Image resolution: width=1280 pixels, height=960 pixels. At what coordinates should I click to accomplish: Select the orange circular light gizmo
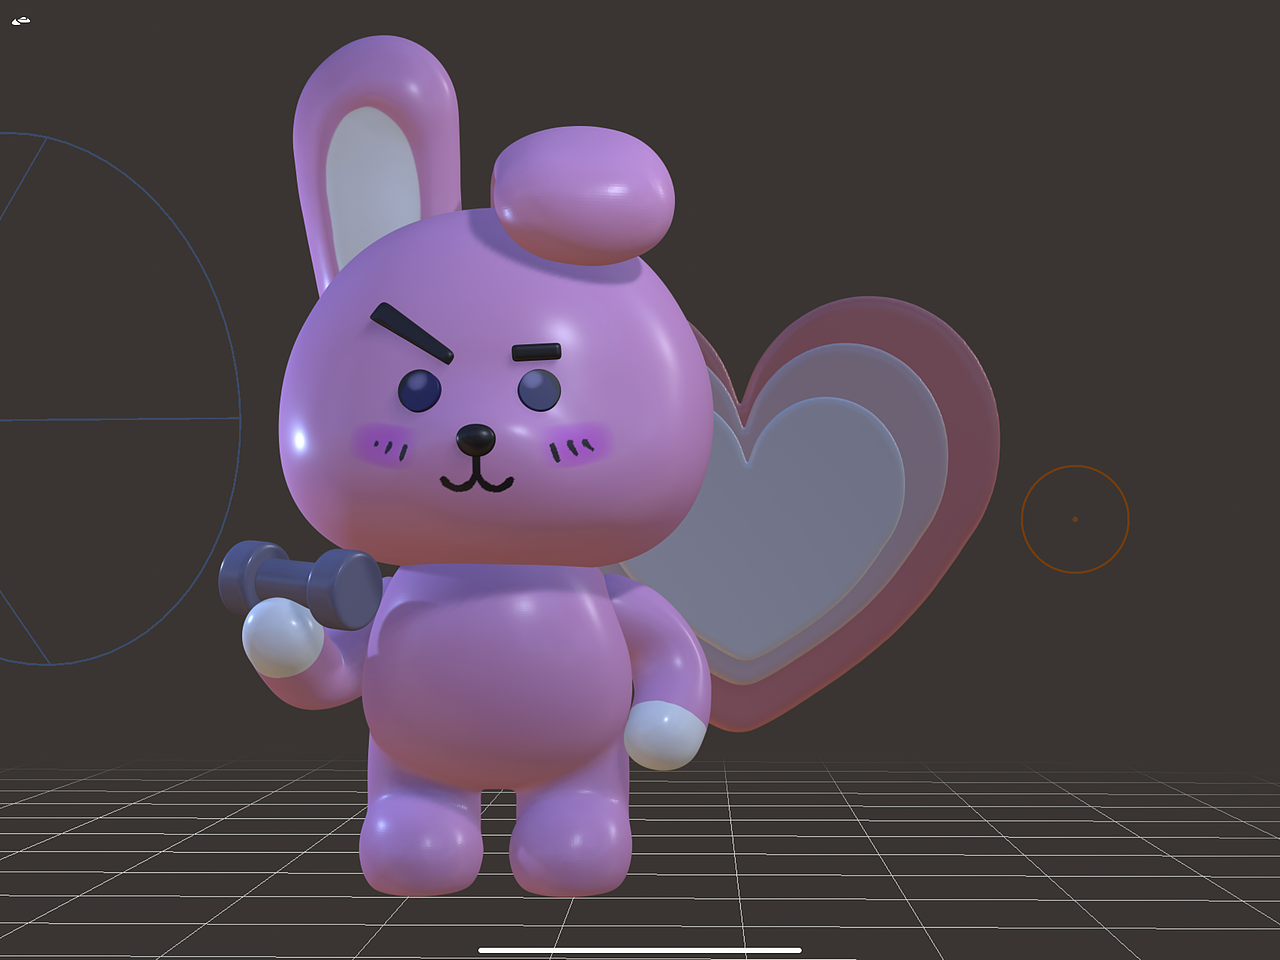point(1075,519)
